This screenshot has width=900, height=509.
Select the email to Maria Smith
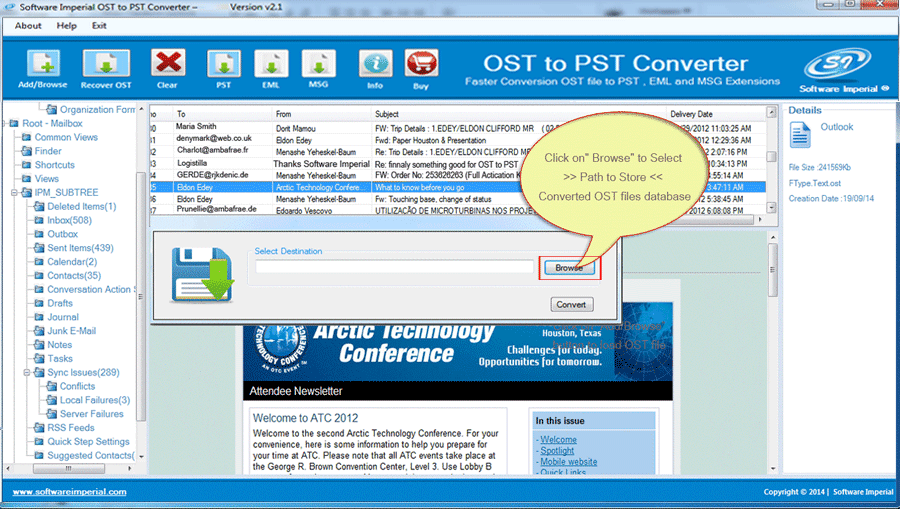(x=196, y=127)
